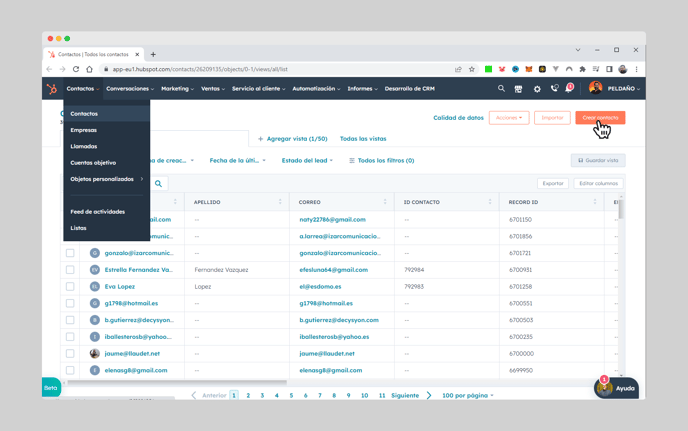
Task: Open the column menu for CORREO header
Action: [x=385, y=202]
